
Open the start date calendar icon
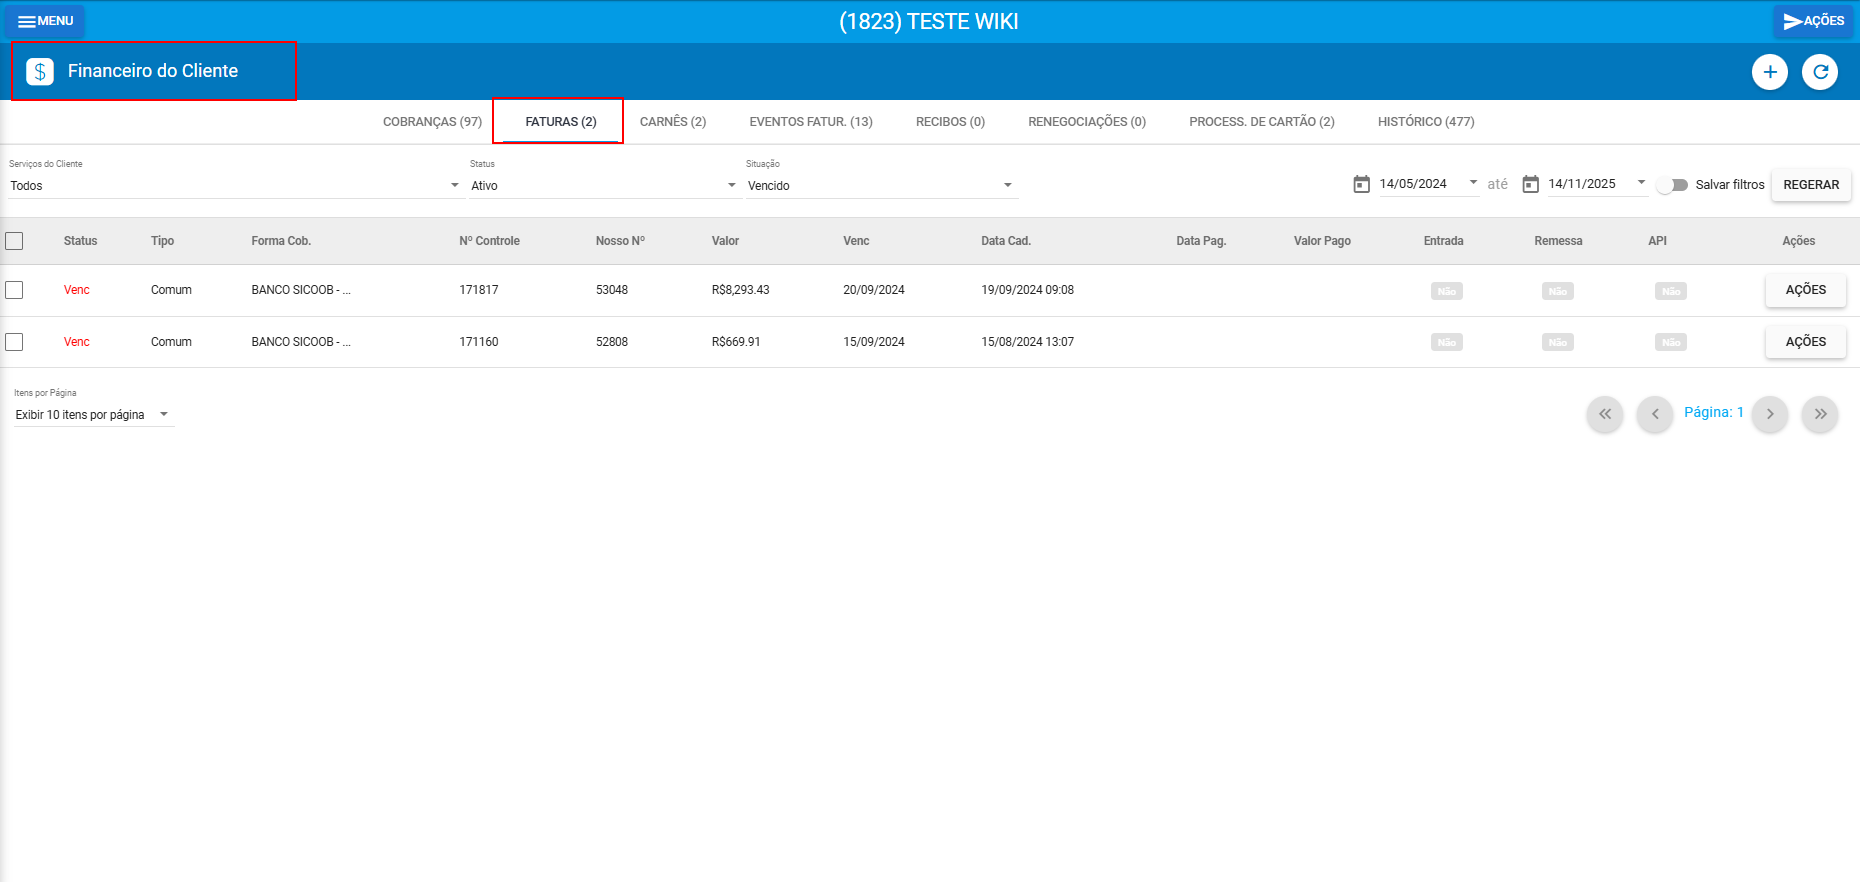pos(1361,184)
